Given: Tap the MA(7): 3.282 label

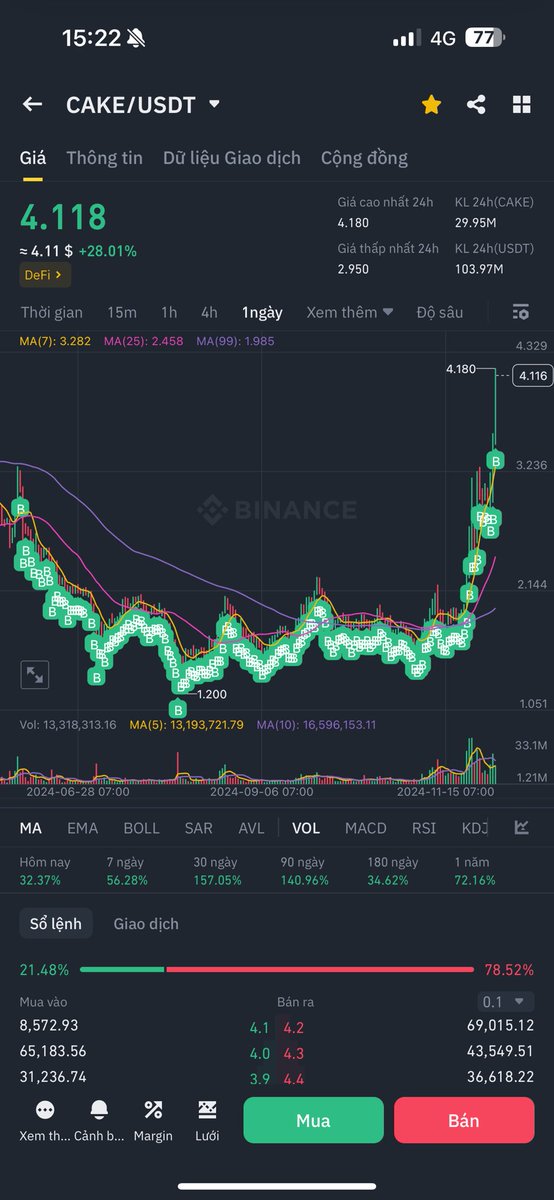Looking at the screenshot, I should (x=55, y=341).
